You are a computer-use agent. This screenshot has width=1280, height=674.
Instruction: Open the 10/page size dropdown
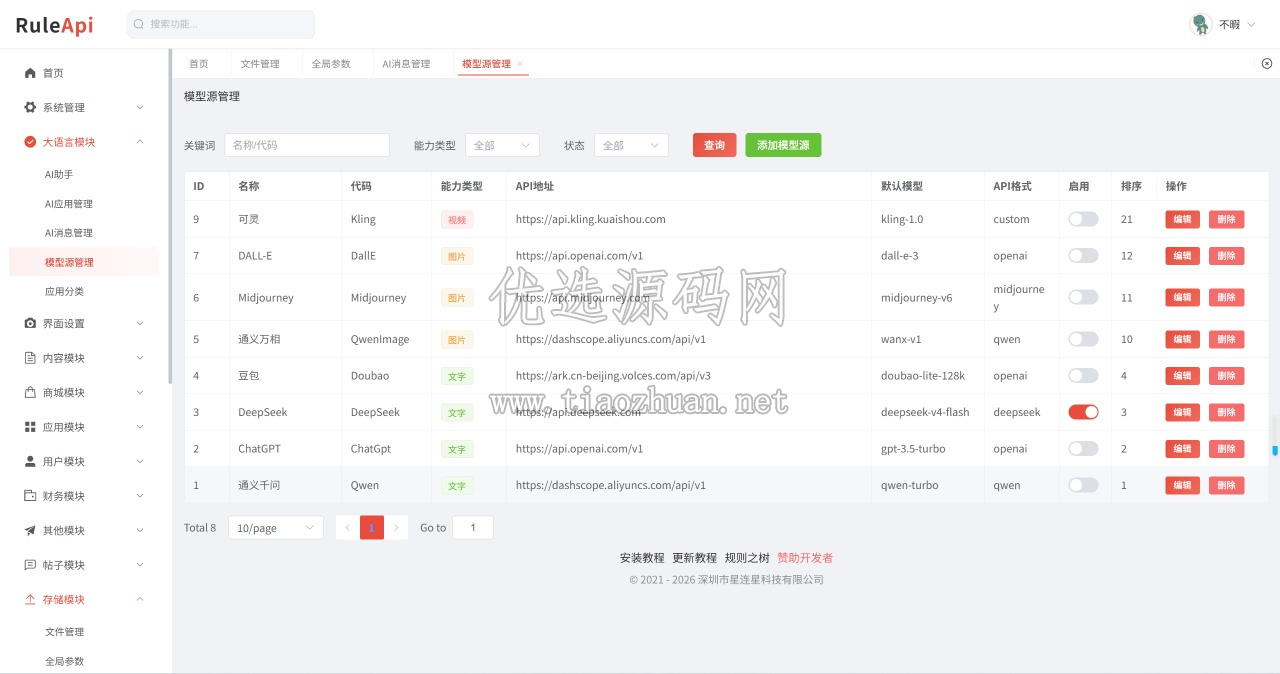click(x=276, y=527)
